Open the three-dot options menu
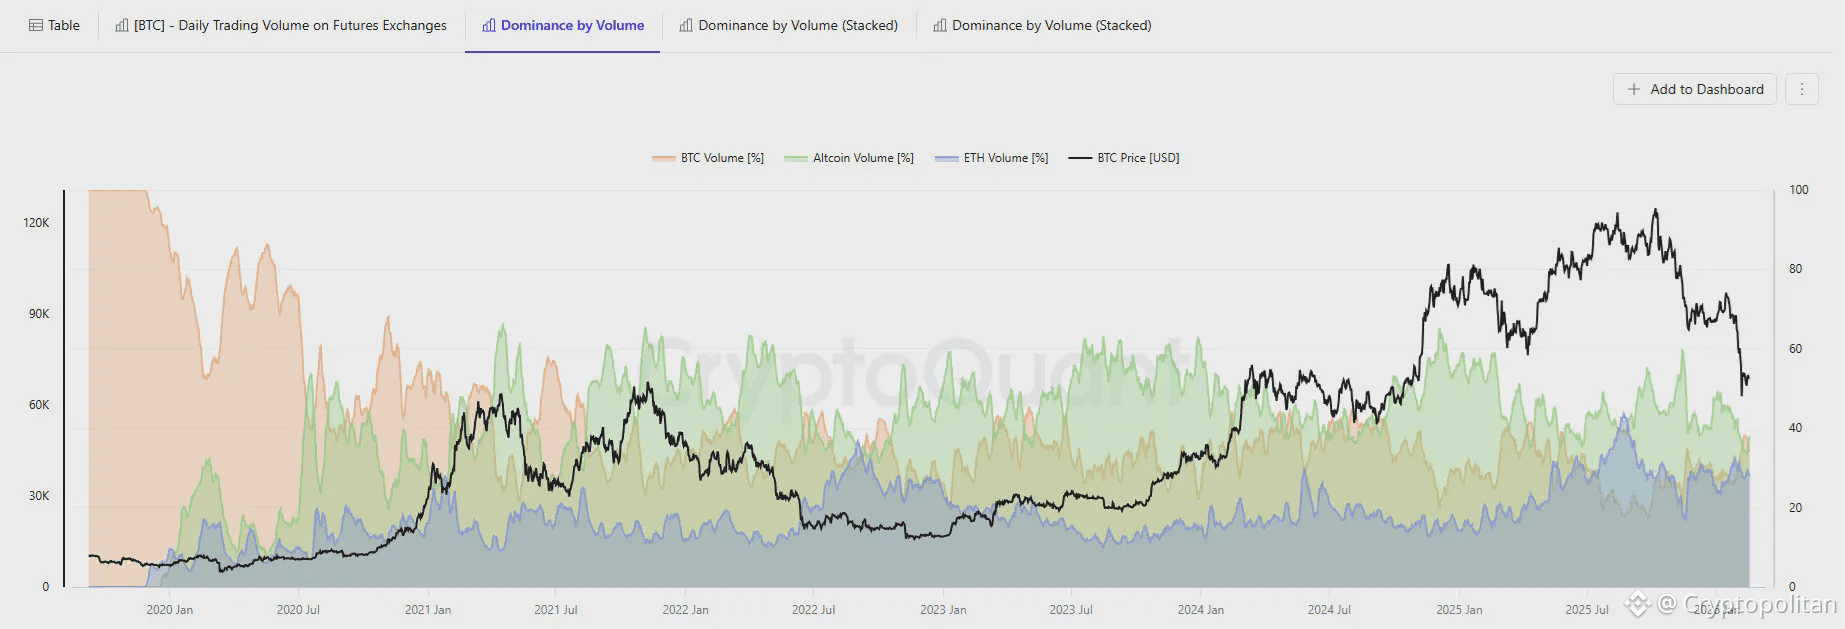This screenshot has width=1845, height=629. [x=1801, y=89]
